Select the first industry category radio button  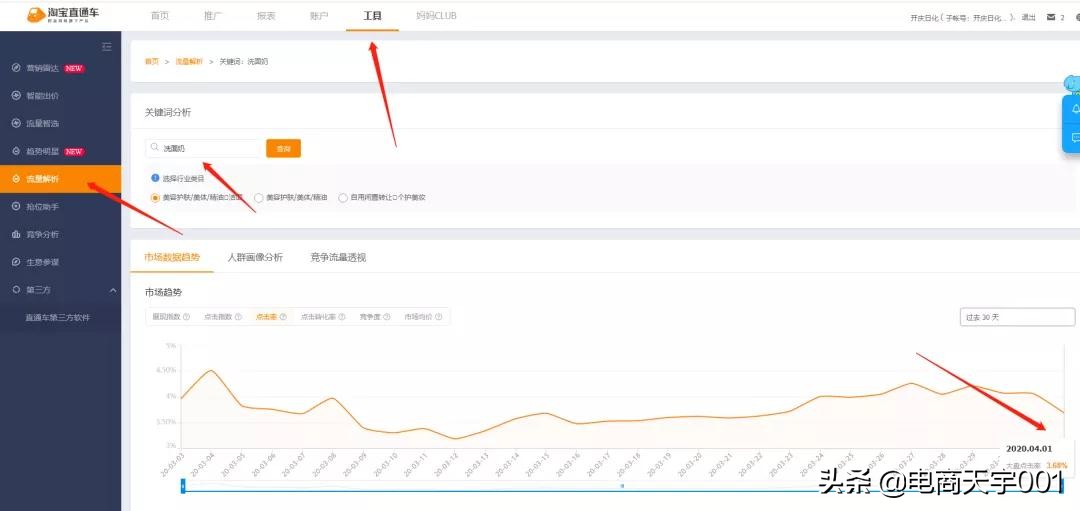pyautogui.click(x=155, y=198)
